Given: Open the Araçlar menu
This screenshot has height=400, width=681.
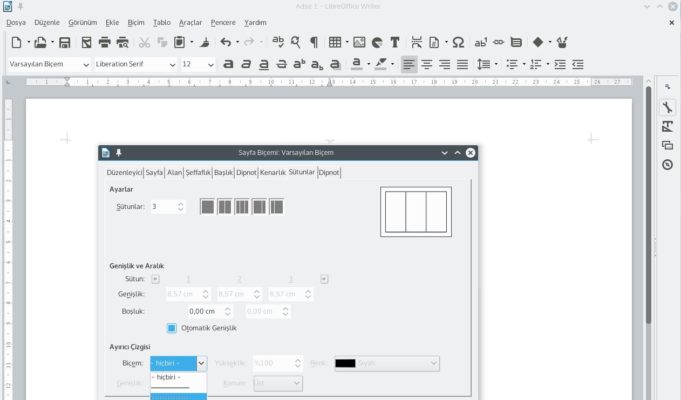Looking at the screenshot, I should click(190, 22).
